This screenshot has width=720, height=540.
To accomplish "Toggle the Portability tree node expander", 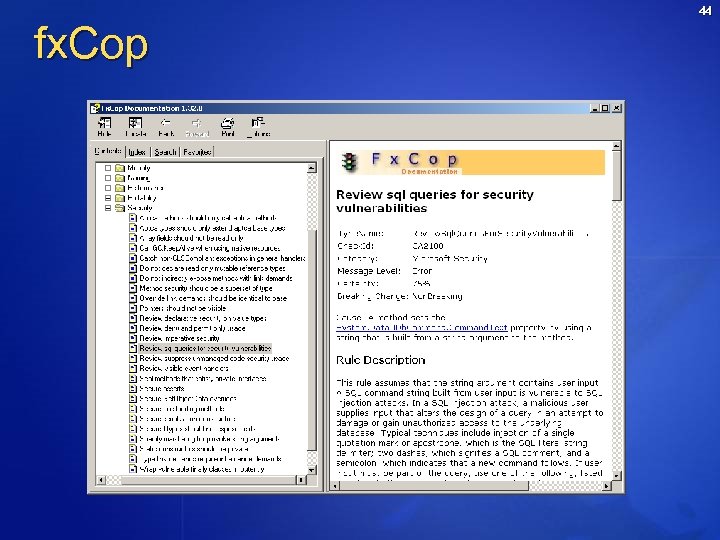I will tap(108, 198).
